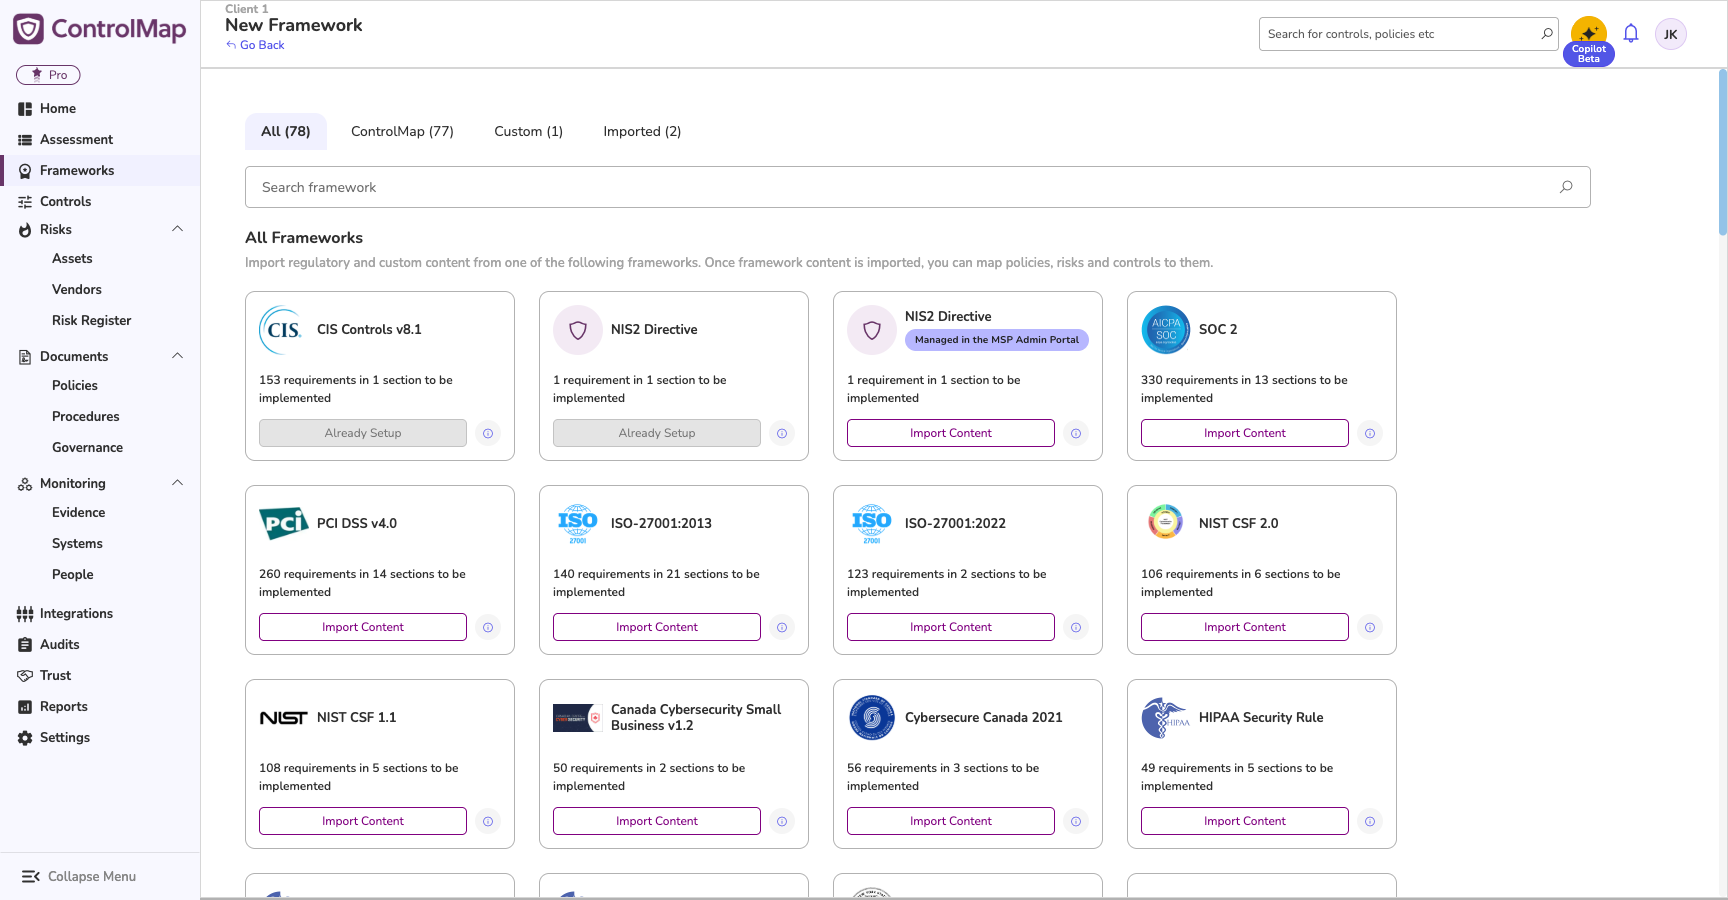Show info for MSP-managed NIS2 Directive card
This screenshot has width=1728, height=900.
pos(1076,433)
